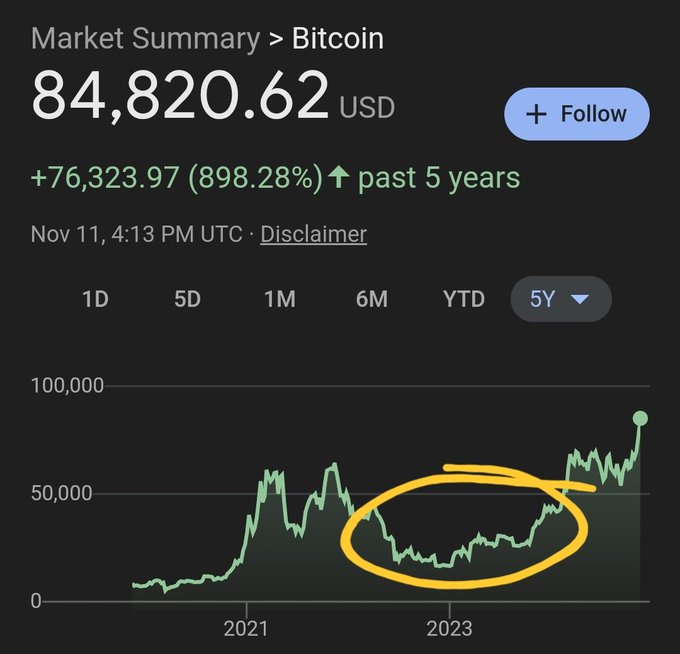
Task: Click the +76,323.97 (898.28%) change text
Action: tap(177, 178)
